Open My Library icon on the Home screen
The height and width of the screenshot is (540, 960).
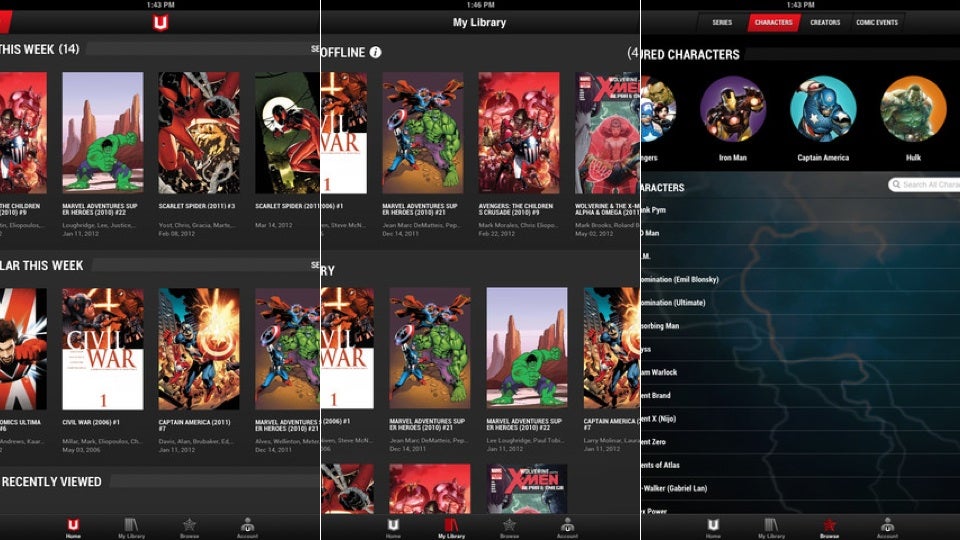coord(132,527)
